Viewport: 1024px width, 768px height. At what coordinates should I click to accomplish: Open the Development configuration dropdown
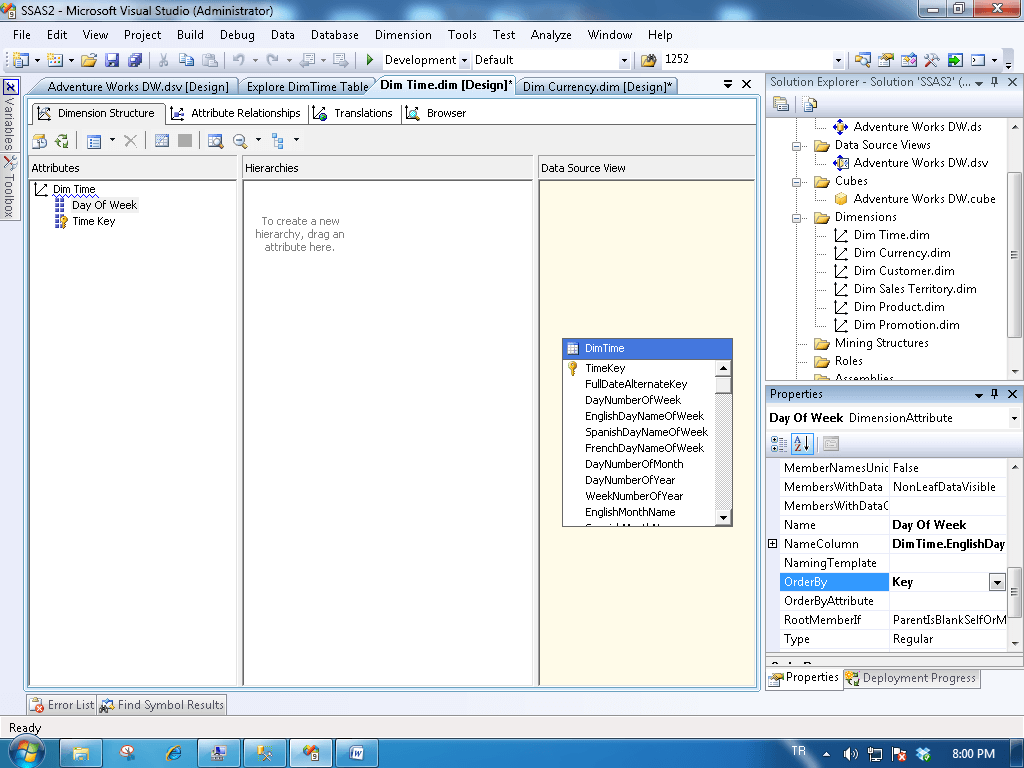click(464, 60)
